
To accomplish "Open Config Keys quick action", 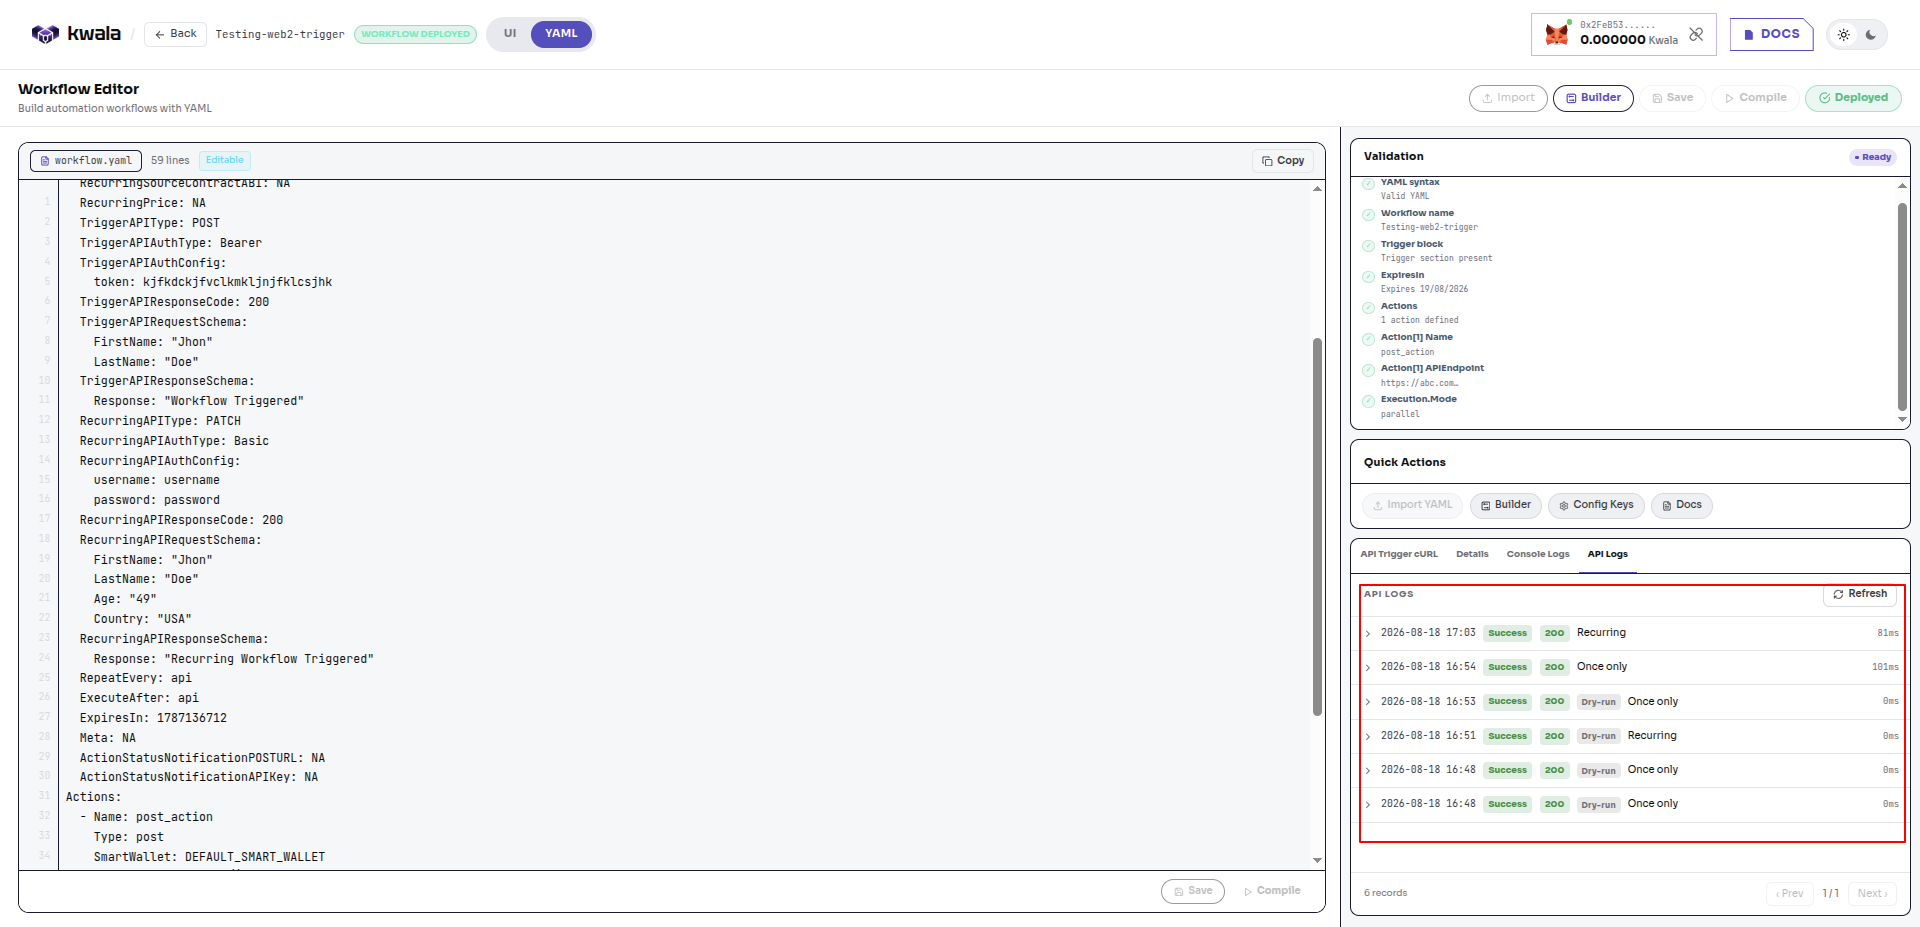I will pos(1596,505).
